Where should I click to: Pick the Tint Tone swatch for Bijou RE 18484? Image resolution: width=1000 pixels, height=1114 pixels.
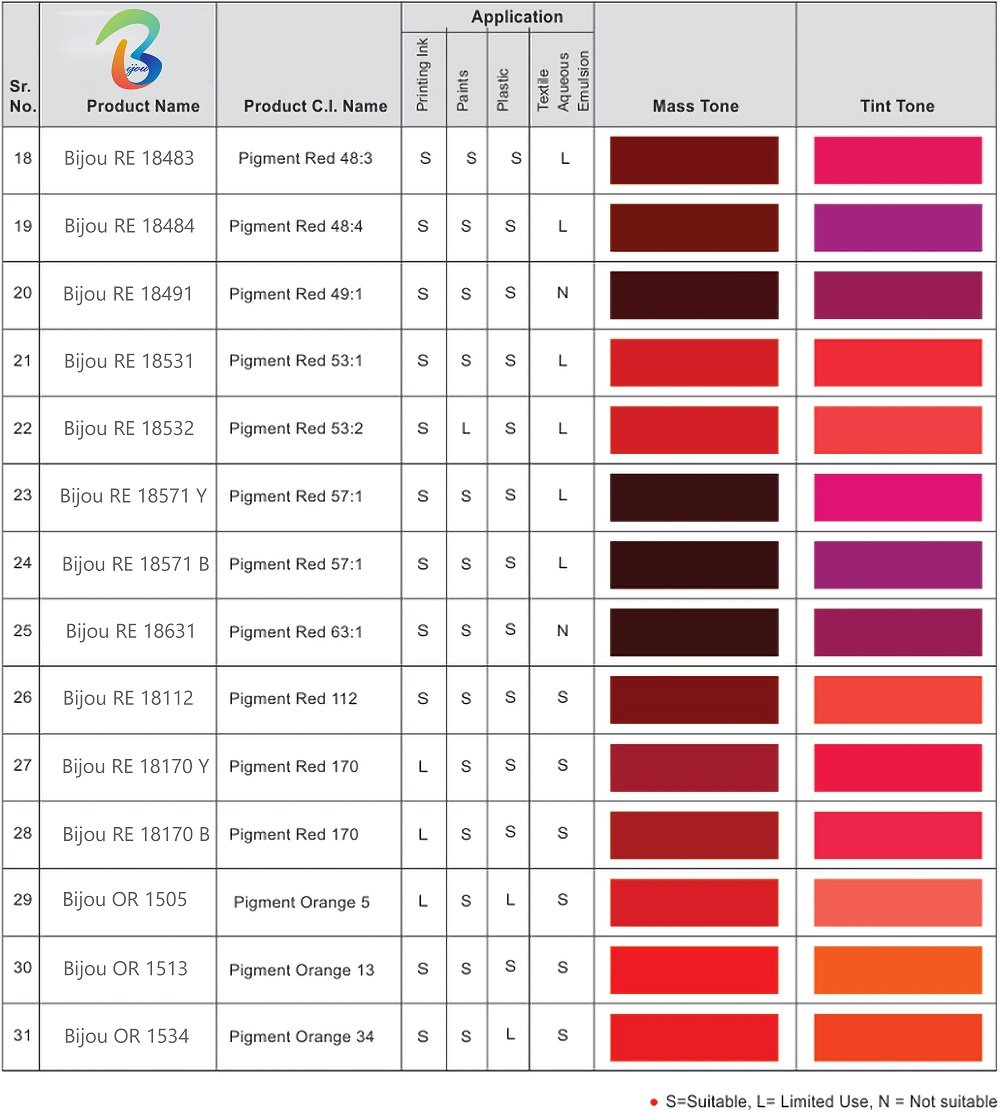coord(898,227)
